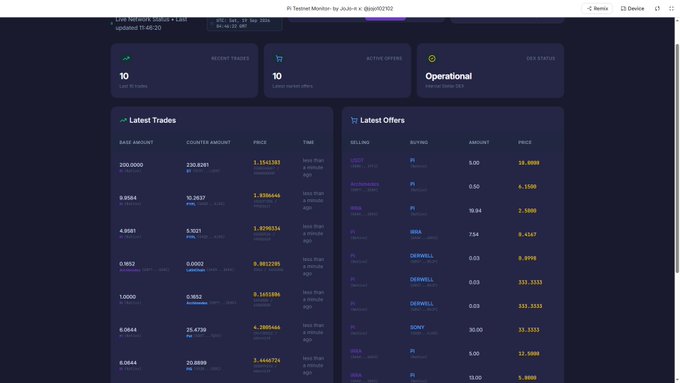Screen dimensions: 680x383
Task: Click offer price 12.5000
Action: (529, 354)
